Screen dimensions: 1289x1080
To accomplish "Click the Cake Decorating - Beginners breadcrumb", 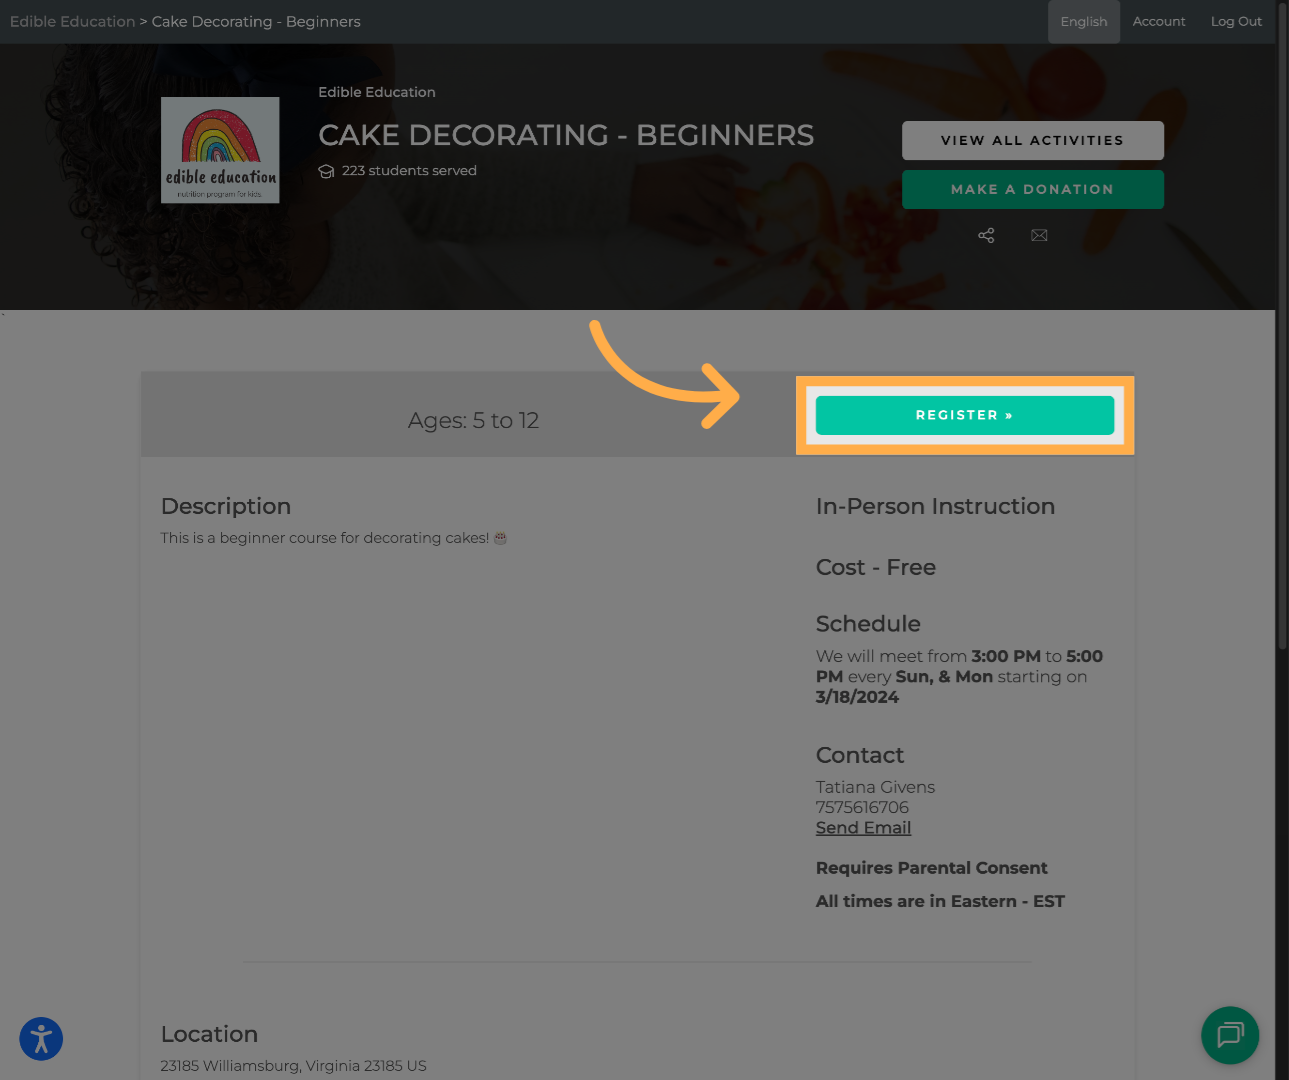I will (x=256, y=21).
